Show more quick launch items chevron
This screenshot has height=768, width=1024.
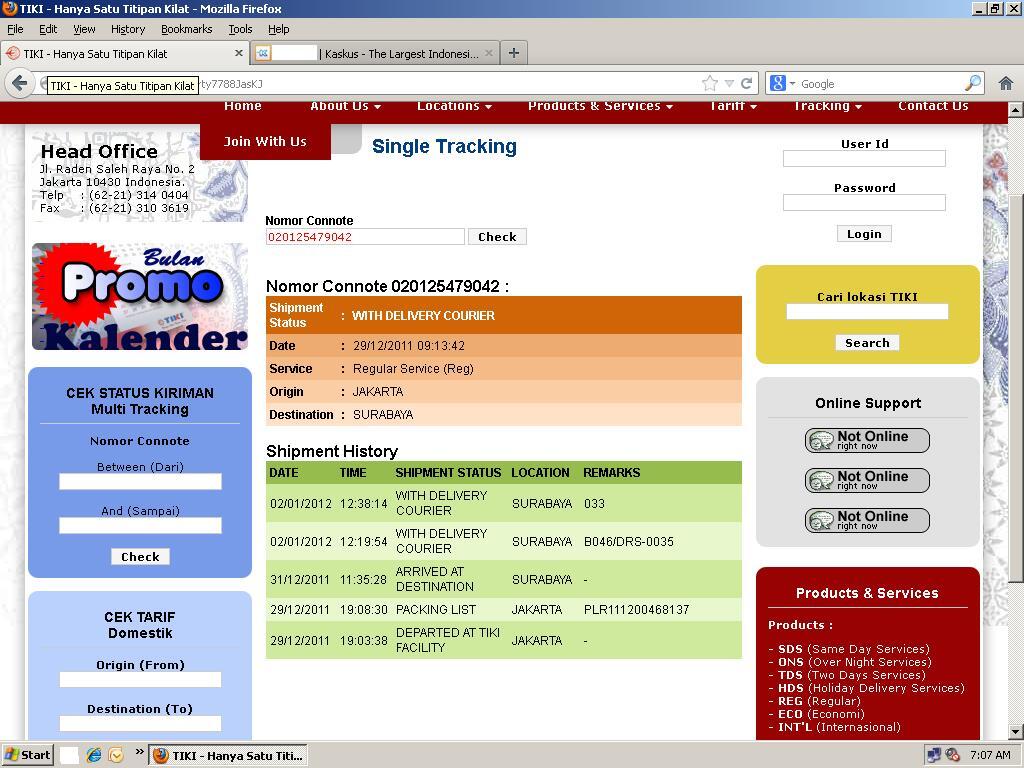pos(139,752)
